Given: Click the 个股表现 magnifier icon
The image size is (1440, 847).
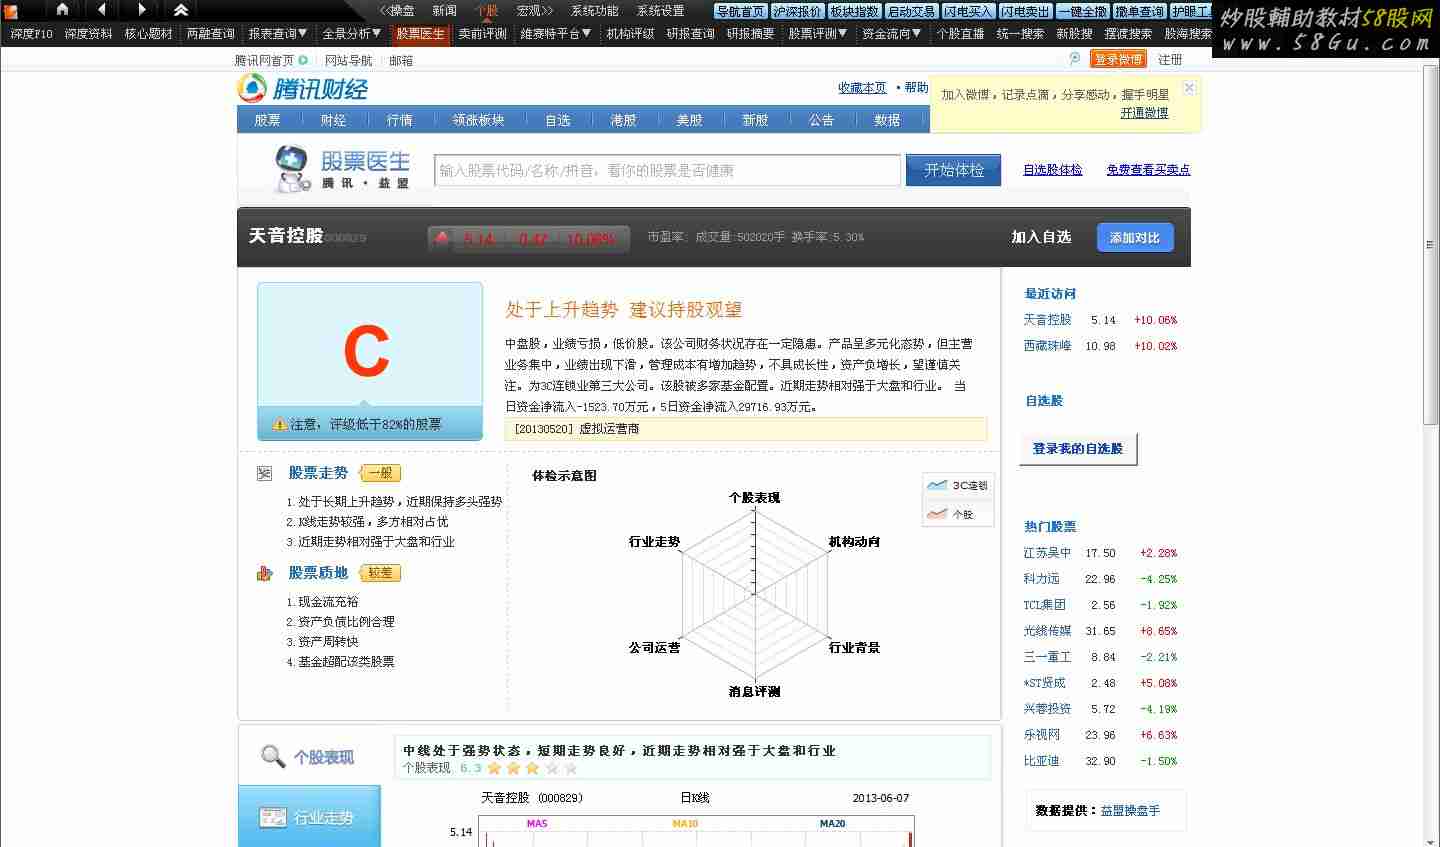Looking at the screenshot, I should (272, 756).
